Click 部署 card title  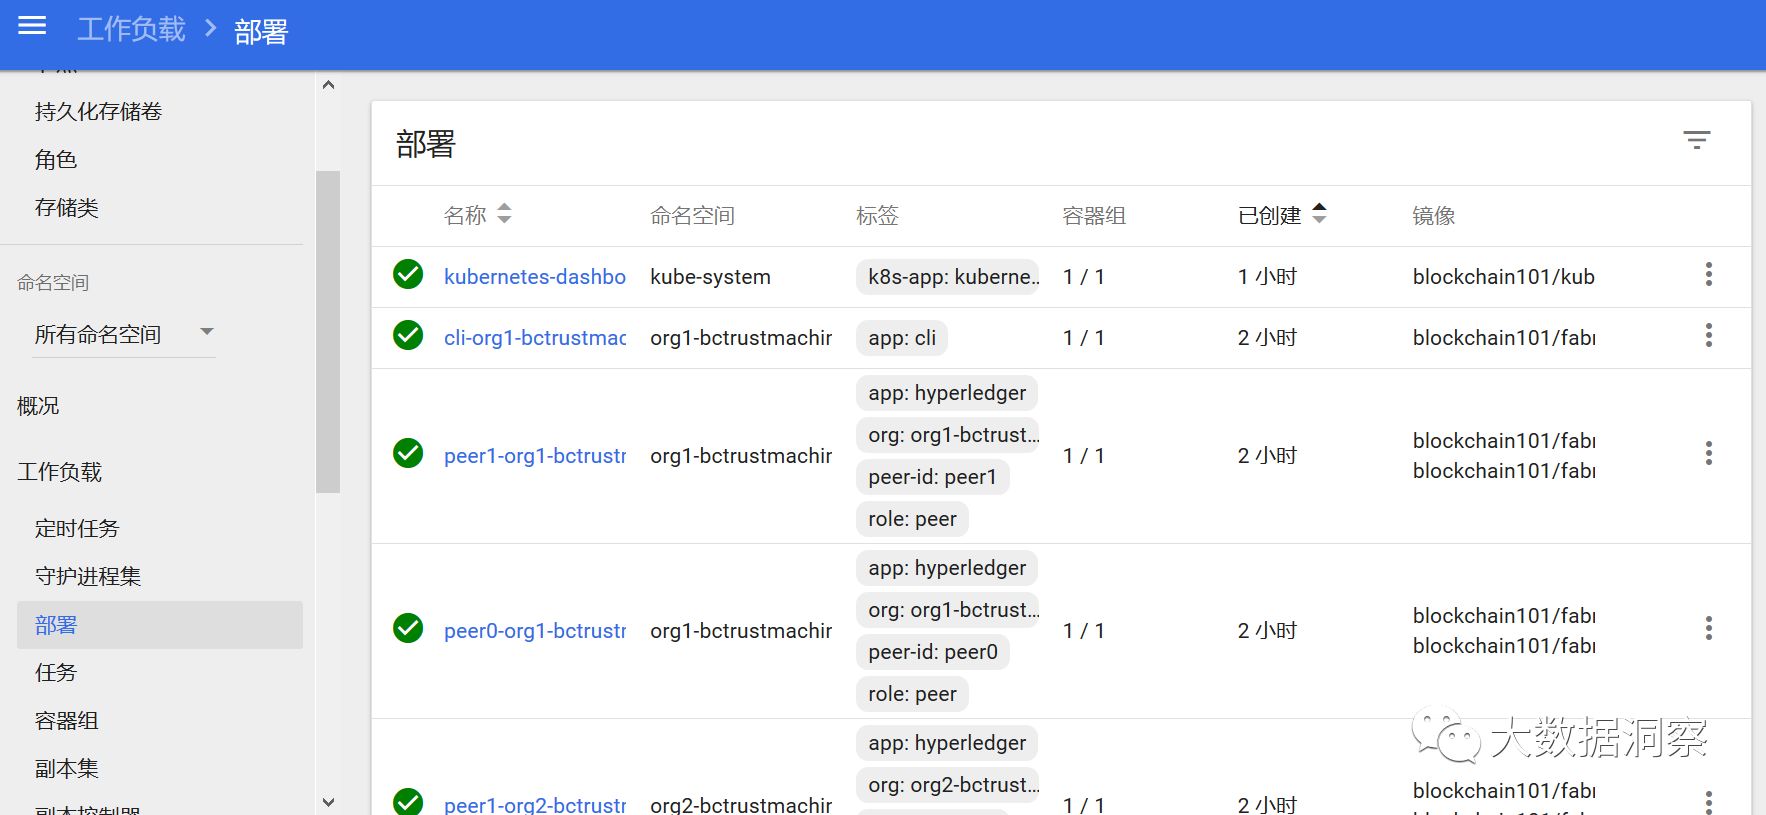(x=426, y=144)
